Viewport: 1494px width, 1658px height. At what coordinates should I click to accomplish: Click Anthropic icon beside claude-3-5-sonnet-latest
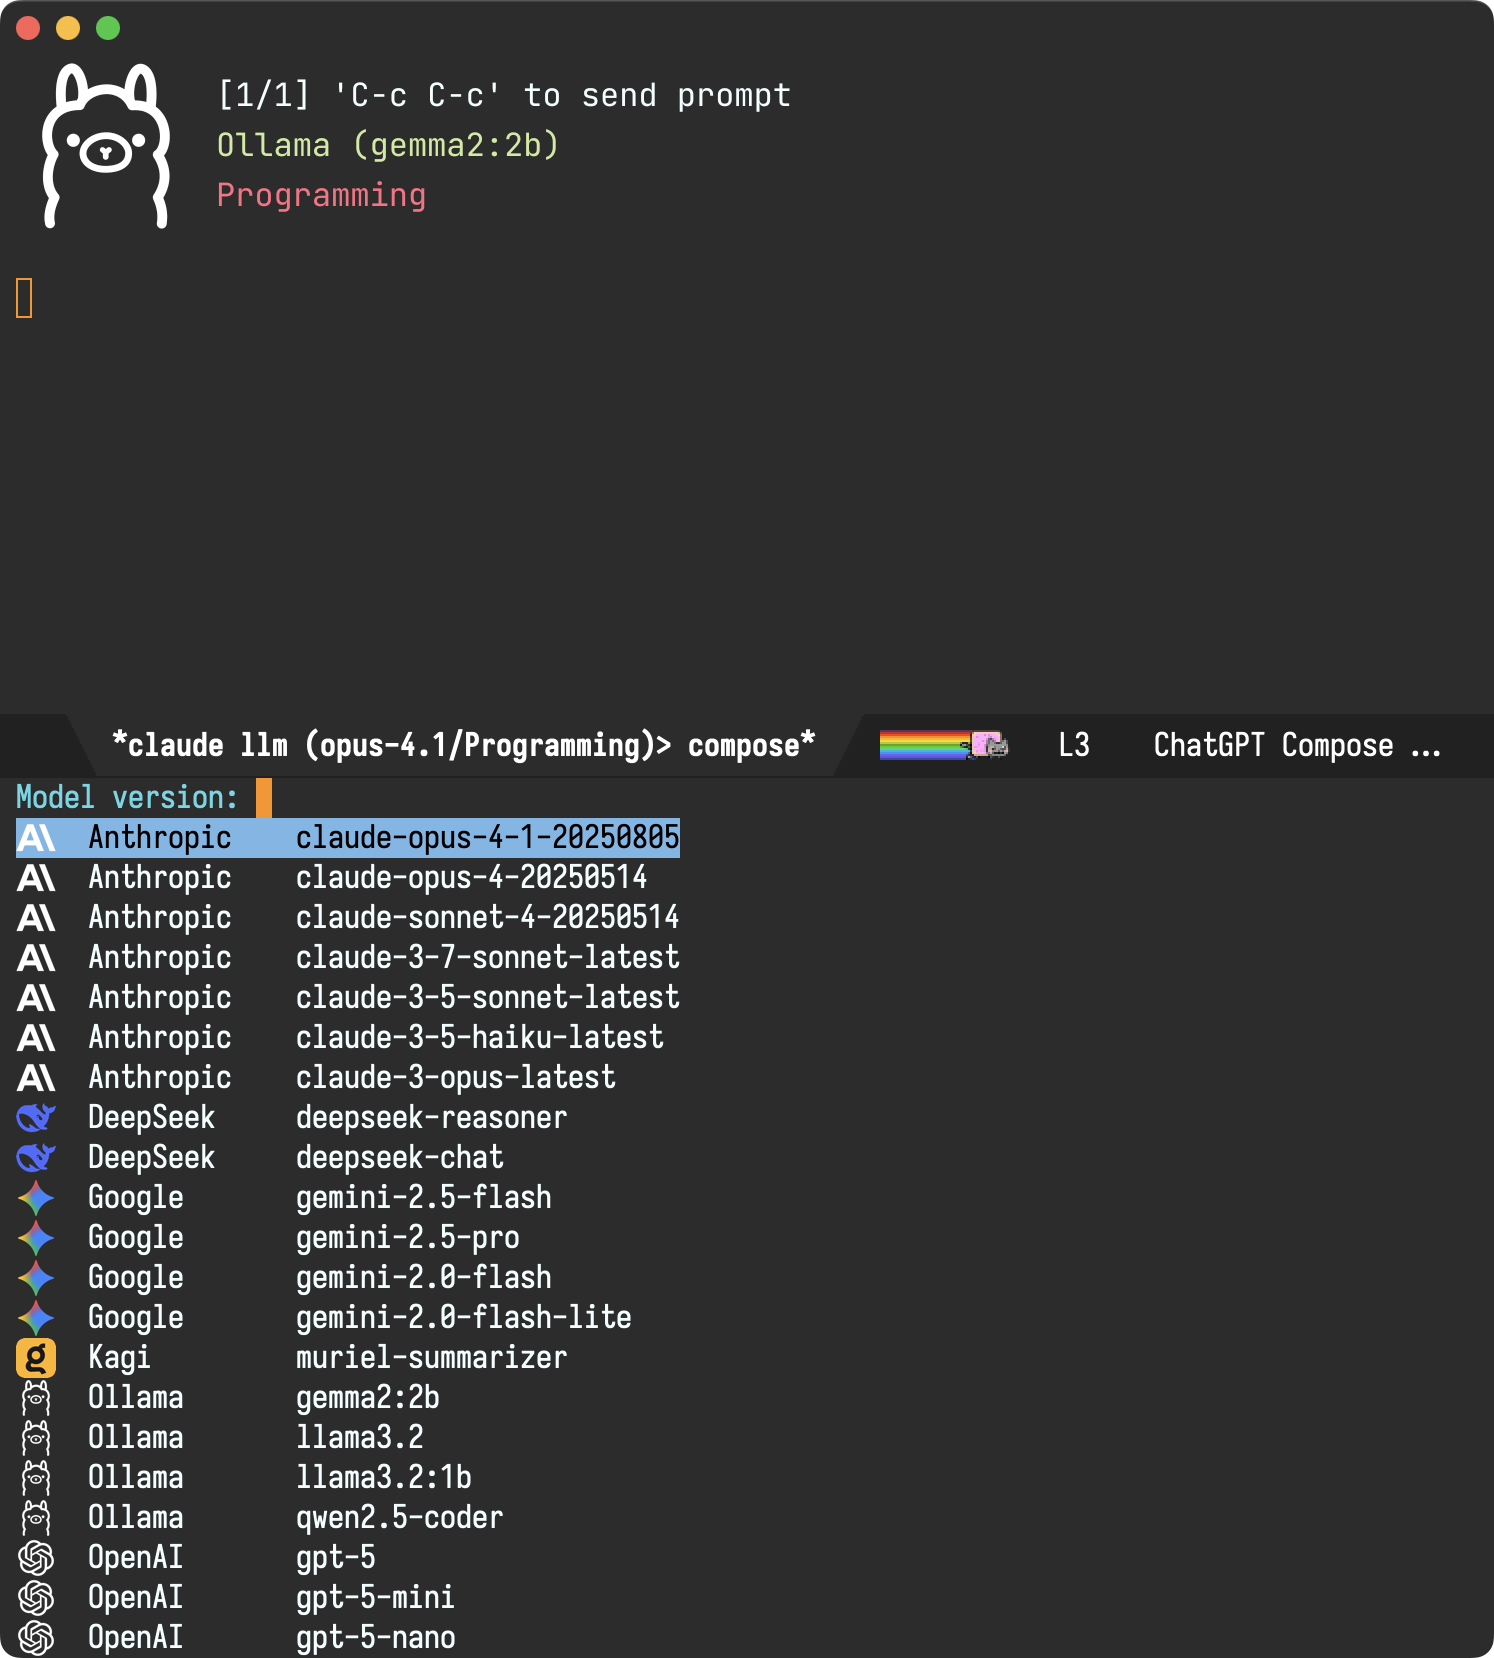pyautogui.click(x=36, y=997)
